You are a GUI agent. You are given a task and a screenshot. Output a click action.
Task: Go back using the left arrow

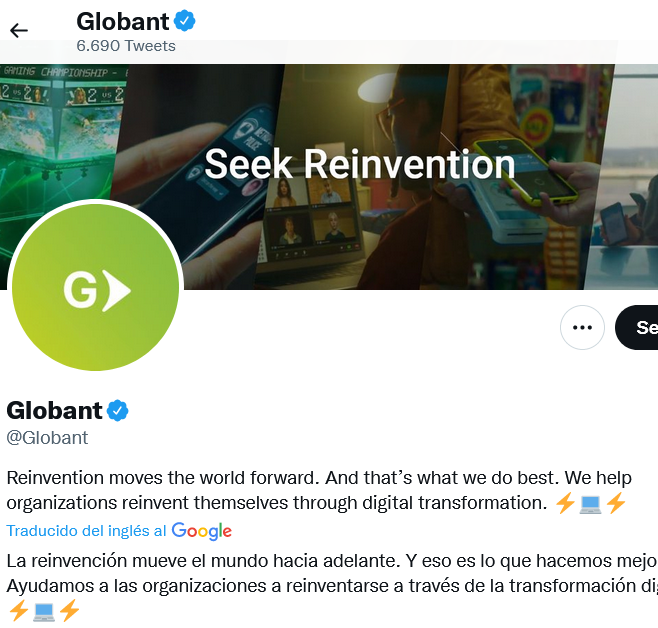(x=18, y=31)
